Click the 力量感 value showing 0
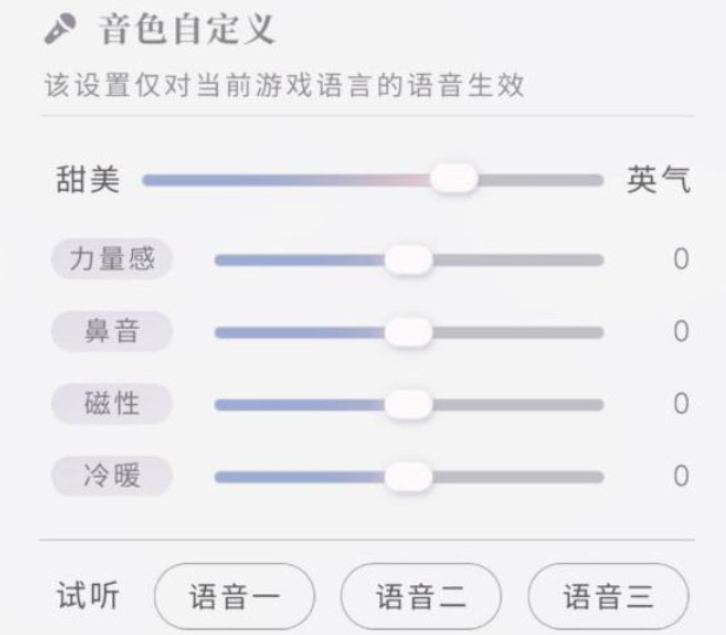Image resolution: width=726 pixels, height=635 pixels. pyautogui.click(x=680, y=260)
